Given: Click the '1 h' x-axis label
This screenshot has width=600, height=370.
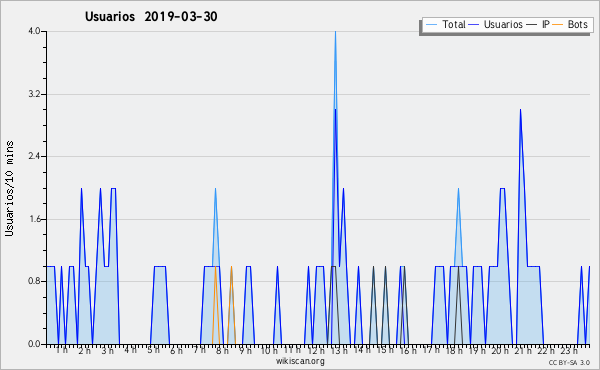Looking at the screenshot, I should click(62, 350).
